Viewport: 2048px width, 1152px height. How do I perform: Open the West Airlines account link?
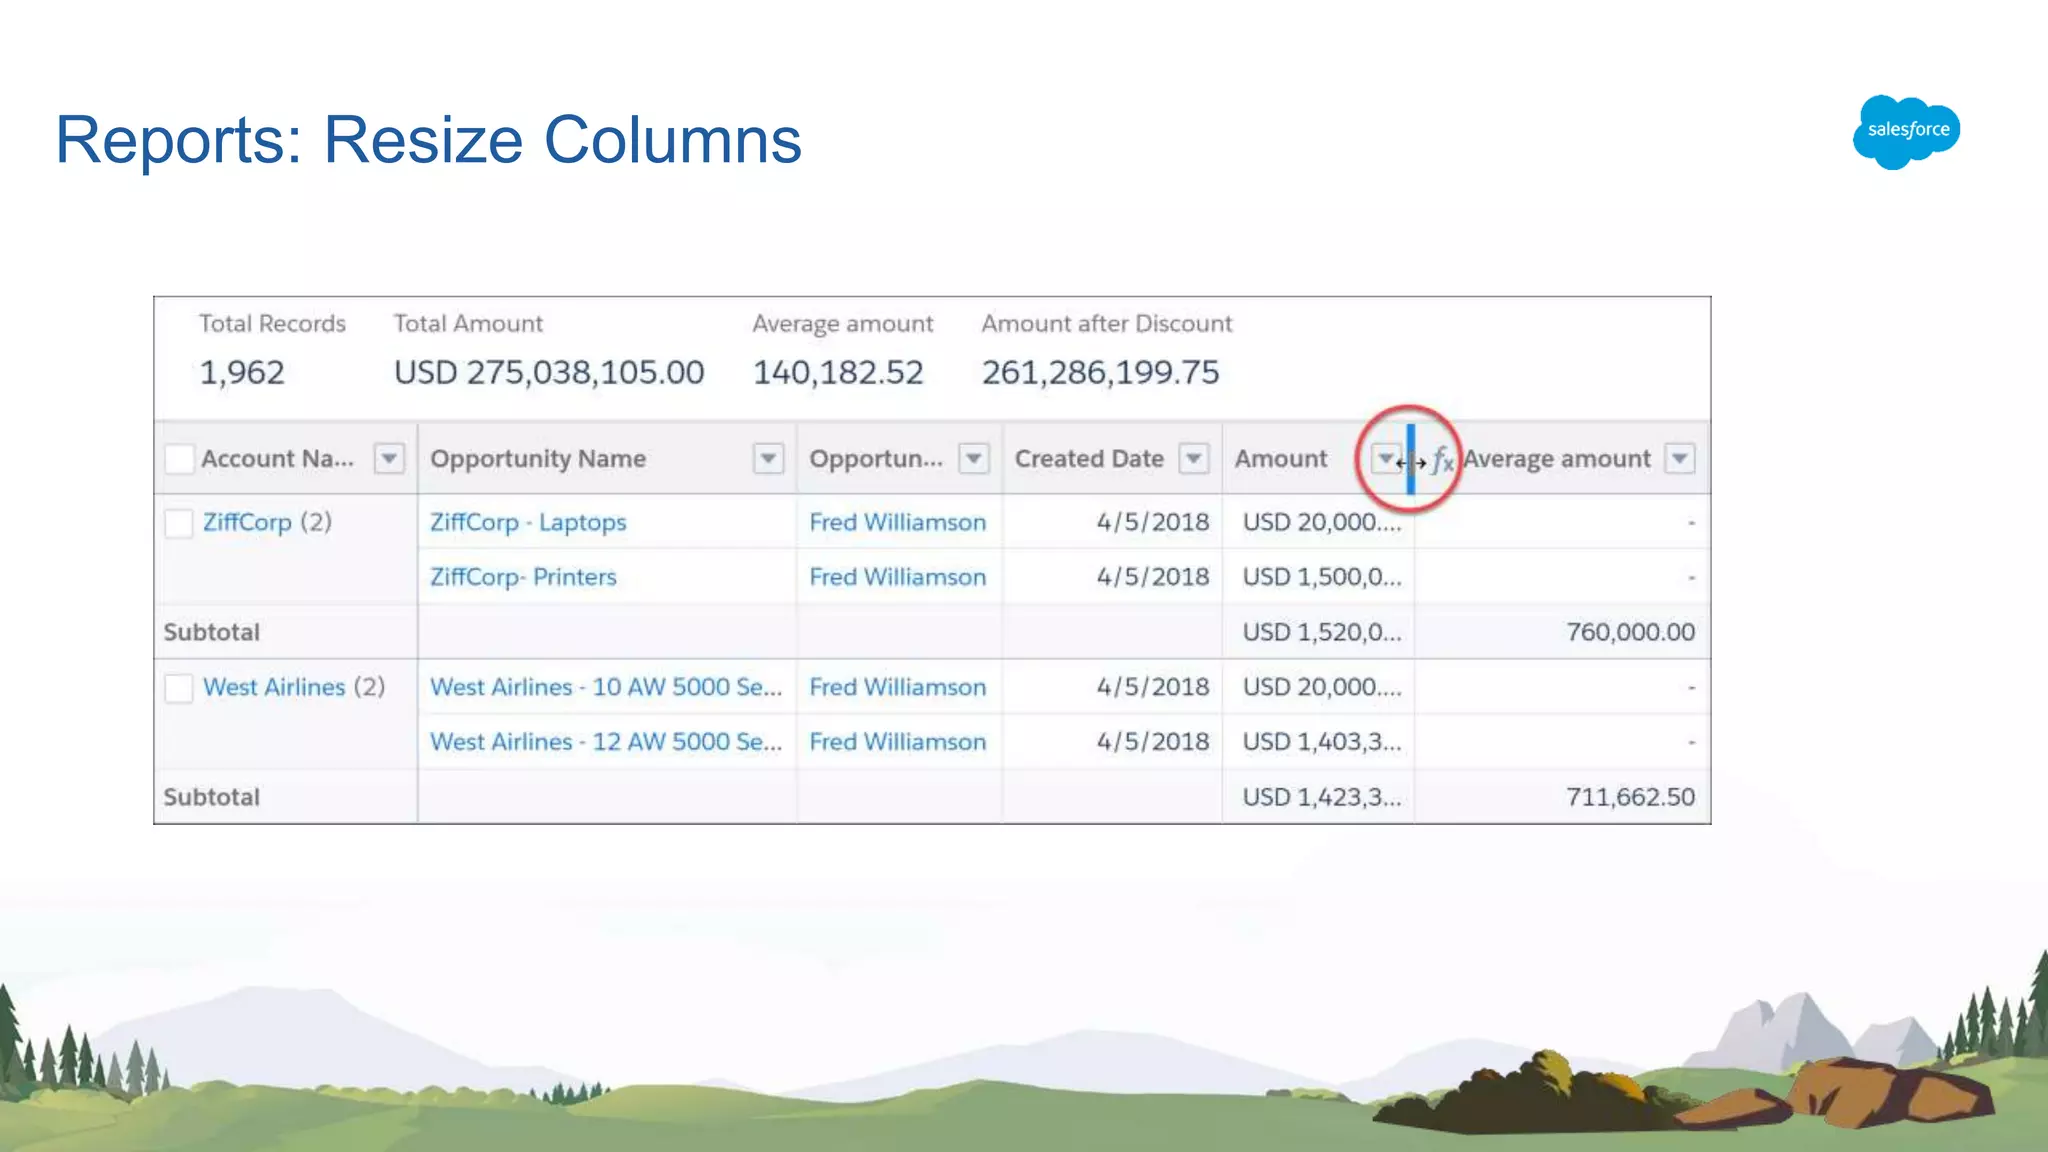click(x=274, y=687)
